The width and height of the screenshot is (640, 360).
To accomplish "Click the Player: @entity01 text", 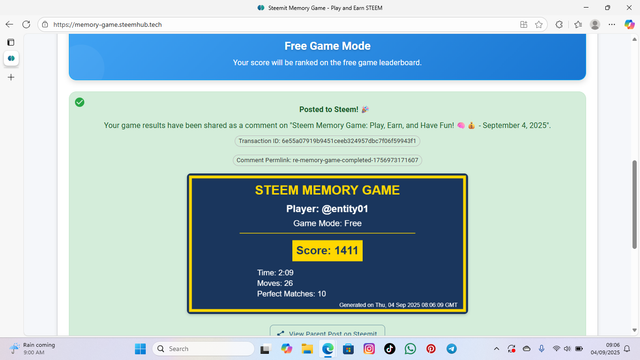I will [327, 209].
